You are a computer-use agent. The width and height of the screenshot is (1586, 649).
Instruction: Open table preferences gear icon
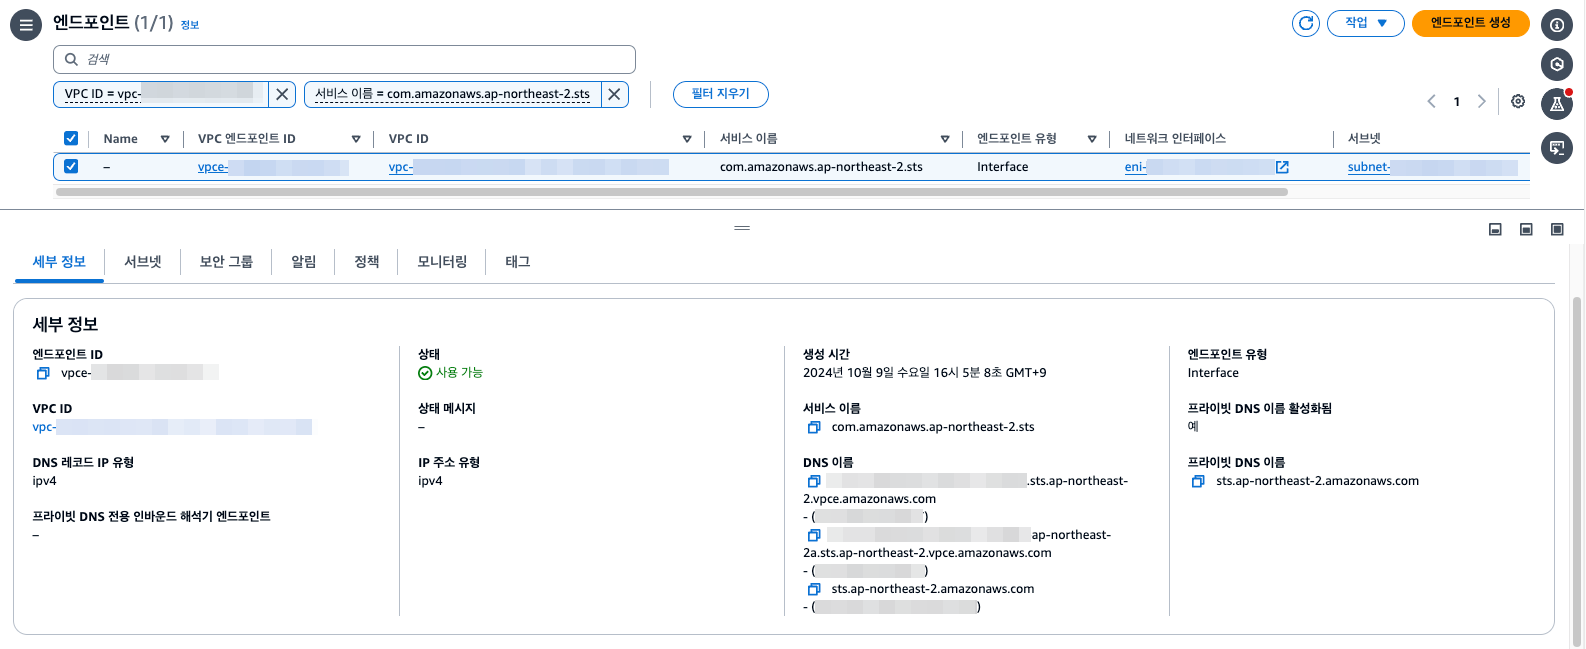click(1518, 101)
